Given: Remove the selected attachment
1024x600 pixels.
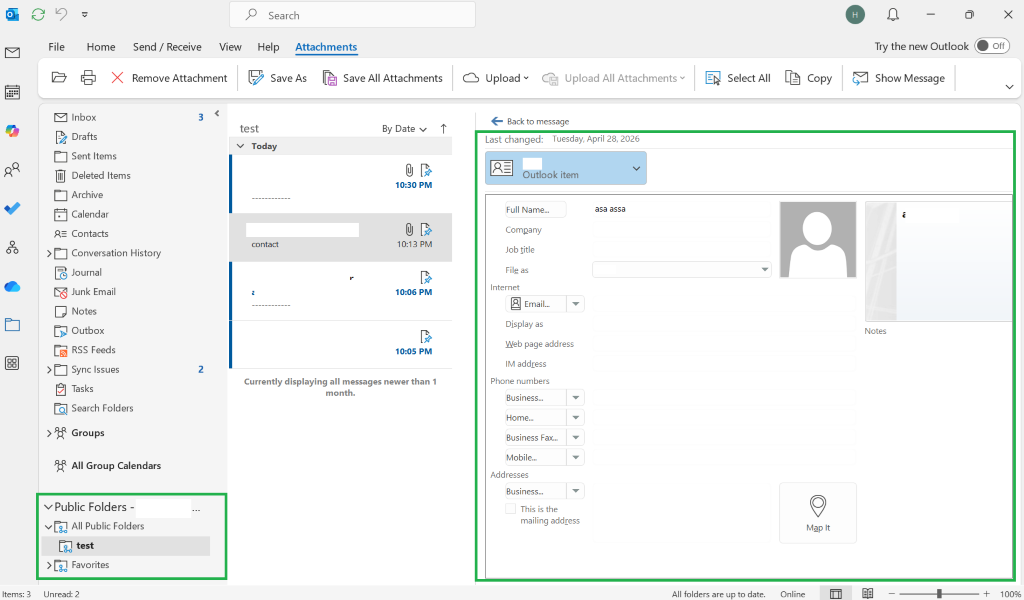Looking at the screenshot, I should coord(169,78).
